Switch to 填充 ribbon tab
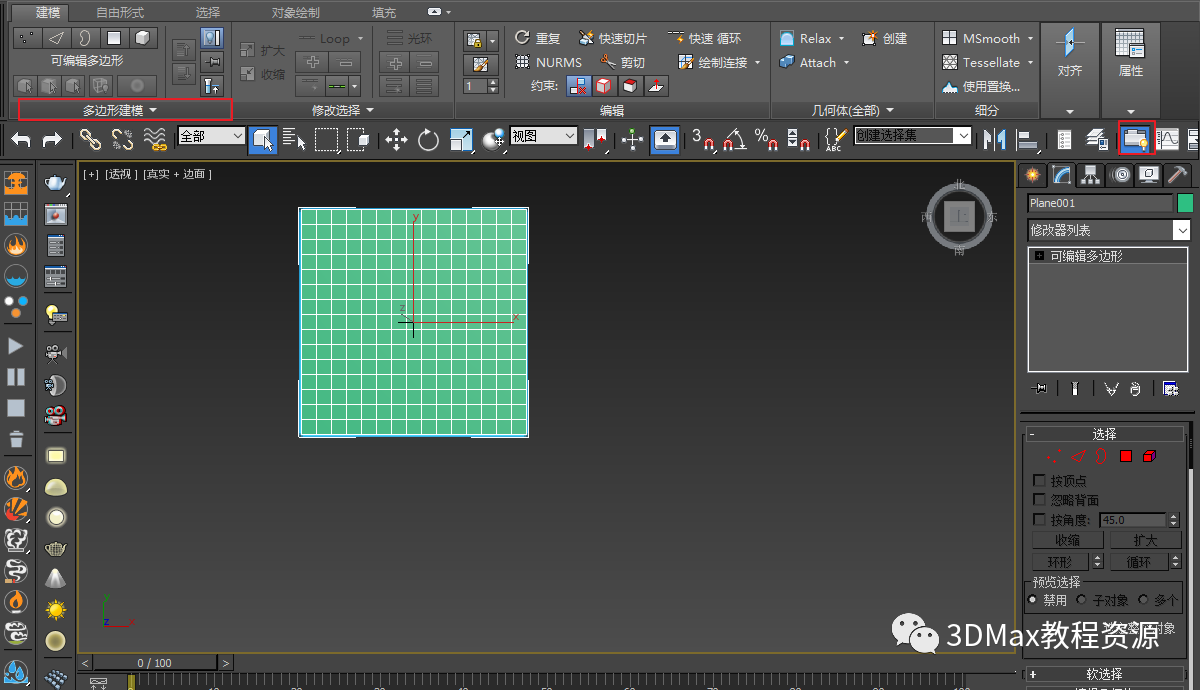Image resolution: width=1200 pixels, height=690 pixels. [x=384, y=12]
